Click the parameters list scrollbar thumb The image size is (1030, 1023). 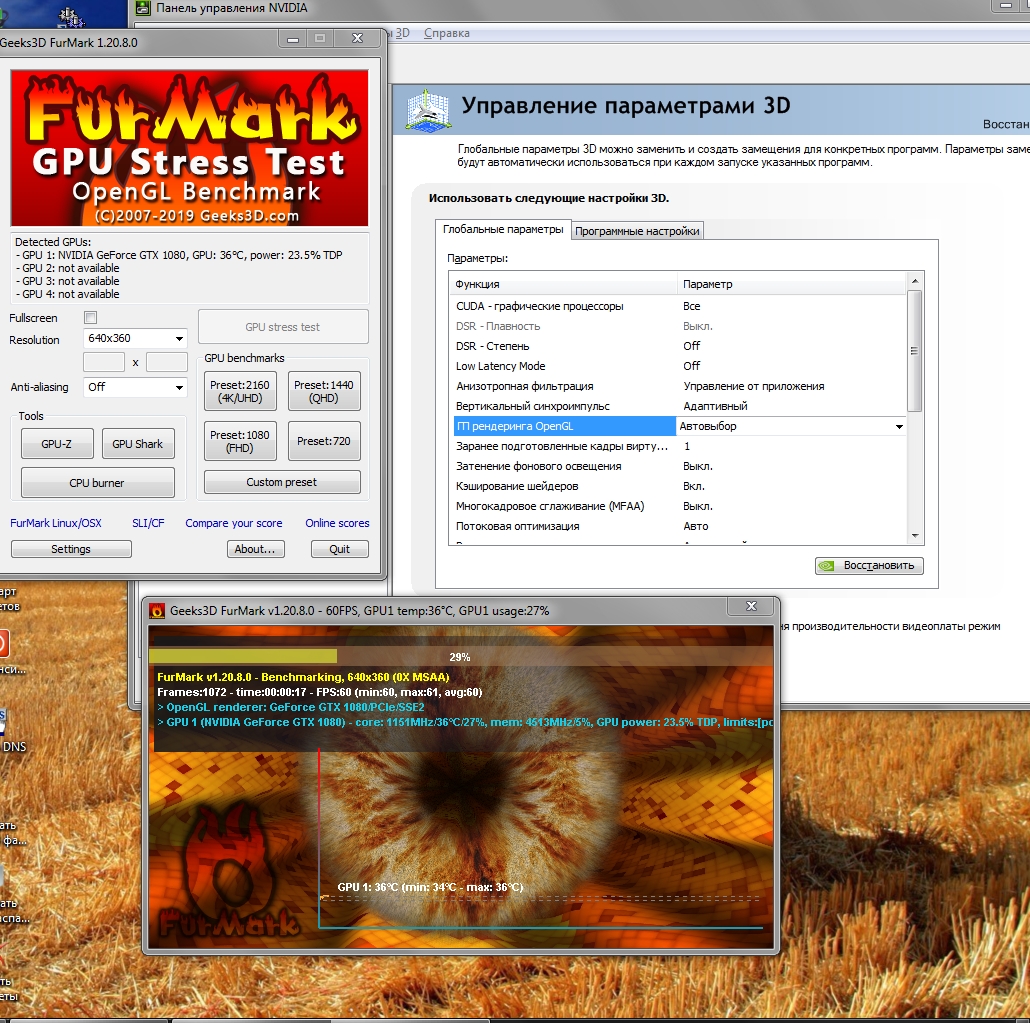(914, 351)
